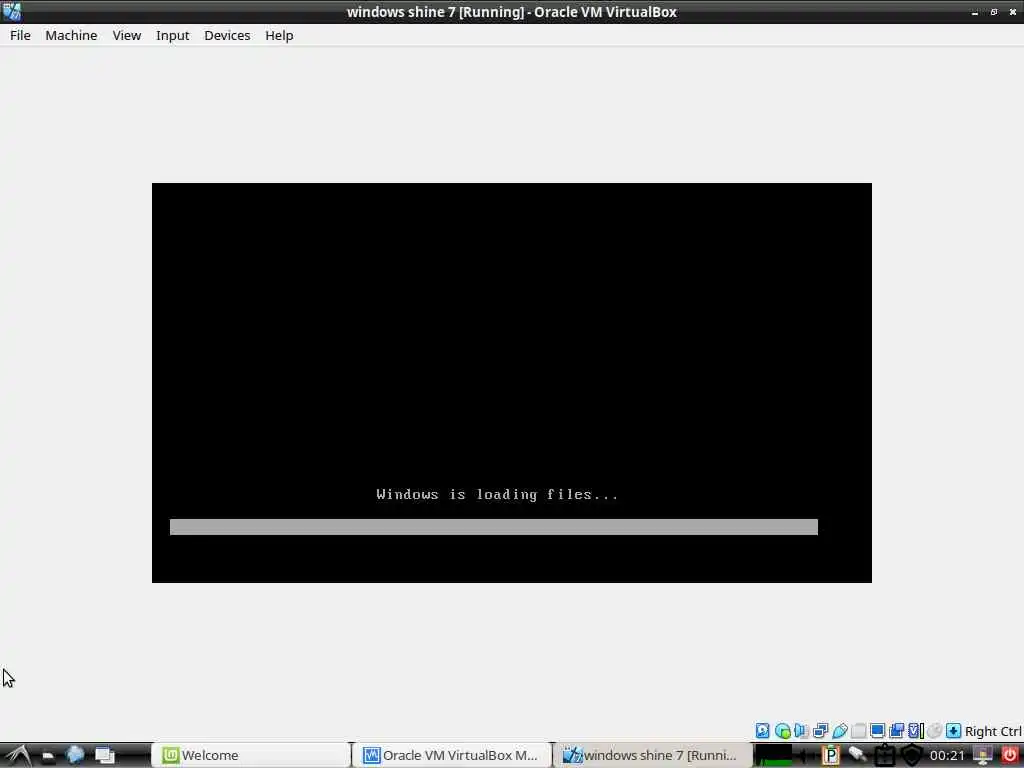Click the Windows loading progress bar

point(494,527)
